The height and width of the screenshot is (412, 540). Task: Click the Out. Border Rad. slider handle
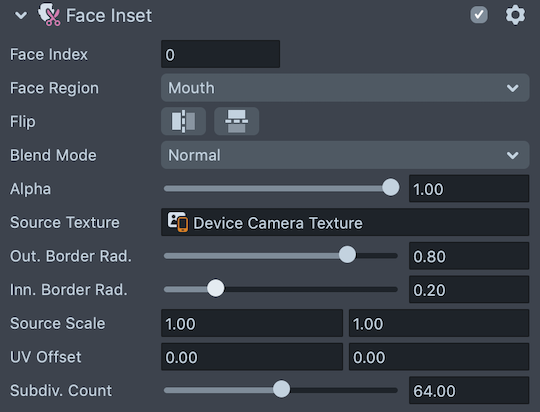pos(347,255)
